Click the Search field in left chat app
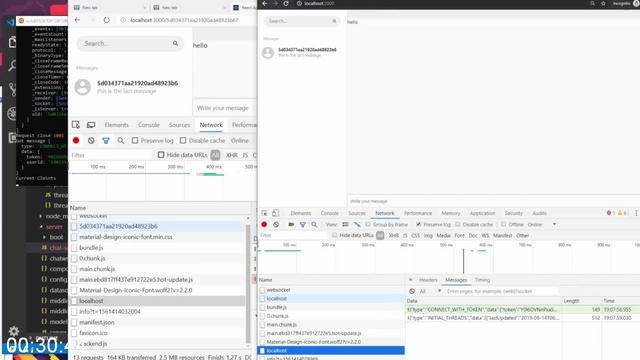This screenshot has height=360, width=640. pyautogui.click(x=130, y=43)
